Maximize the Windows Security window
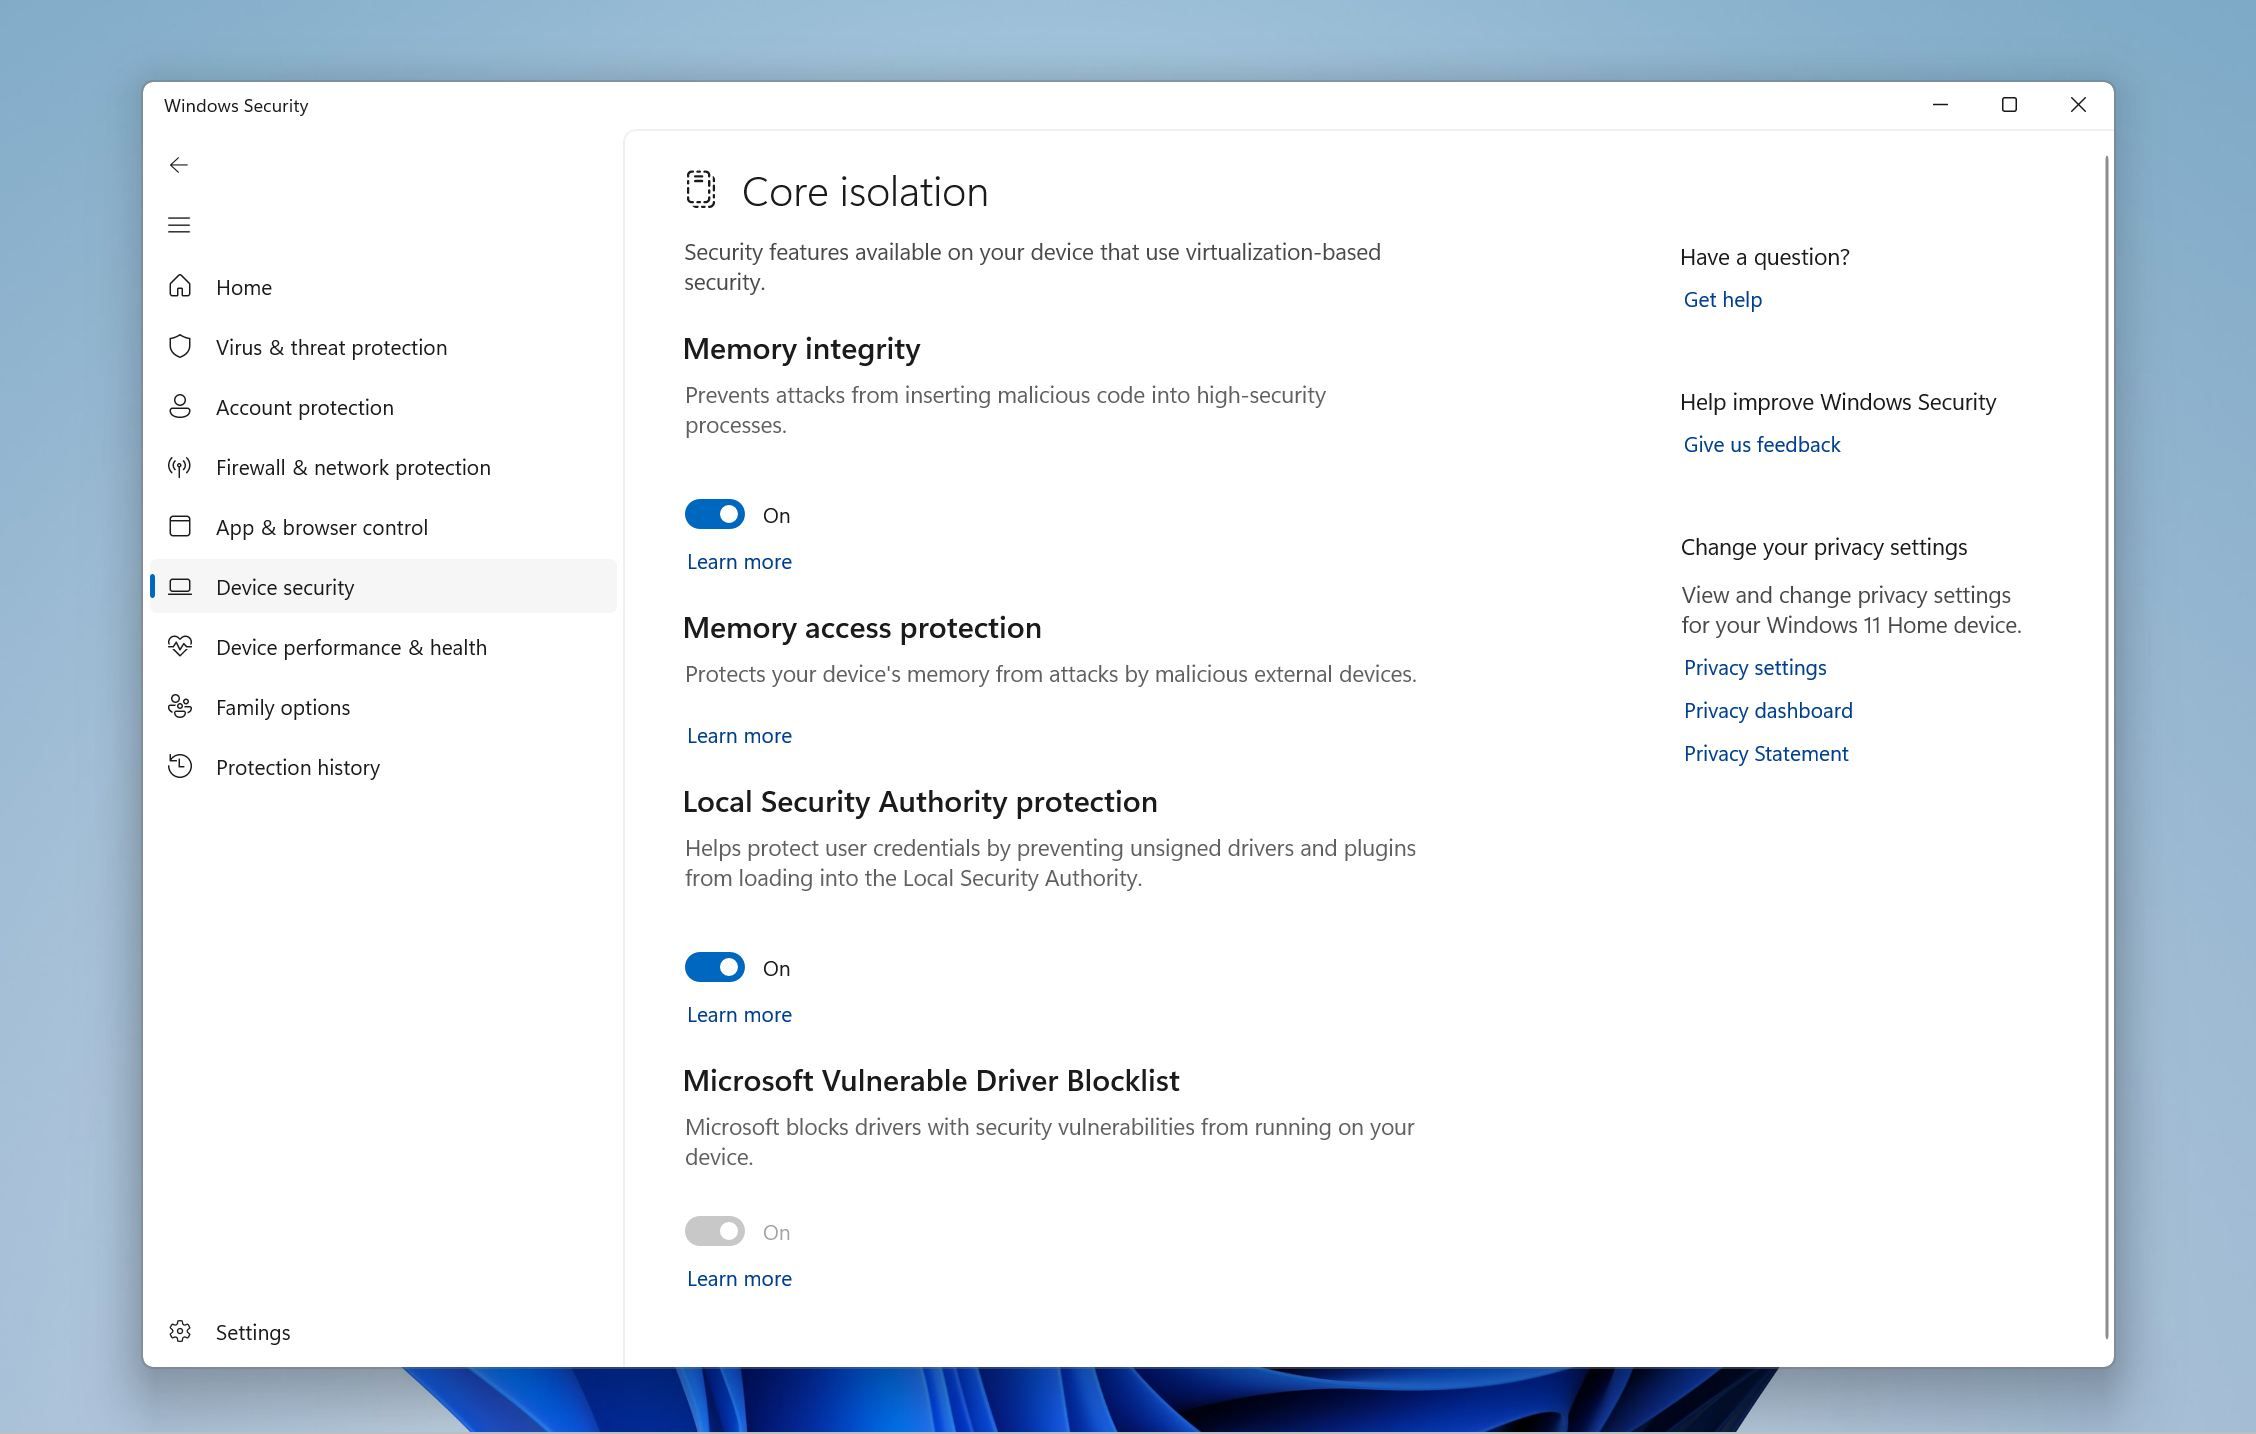This screenshot has height=1434, width=2256. click(x=2009, y=105)
